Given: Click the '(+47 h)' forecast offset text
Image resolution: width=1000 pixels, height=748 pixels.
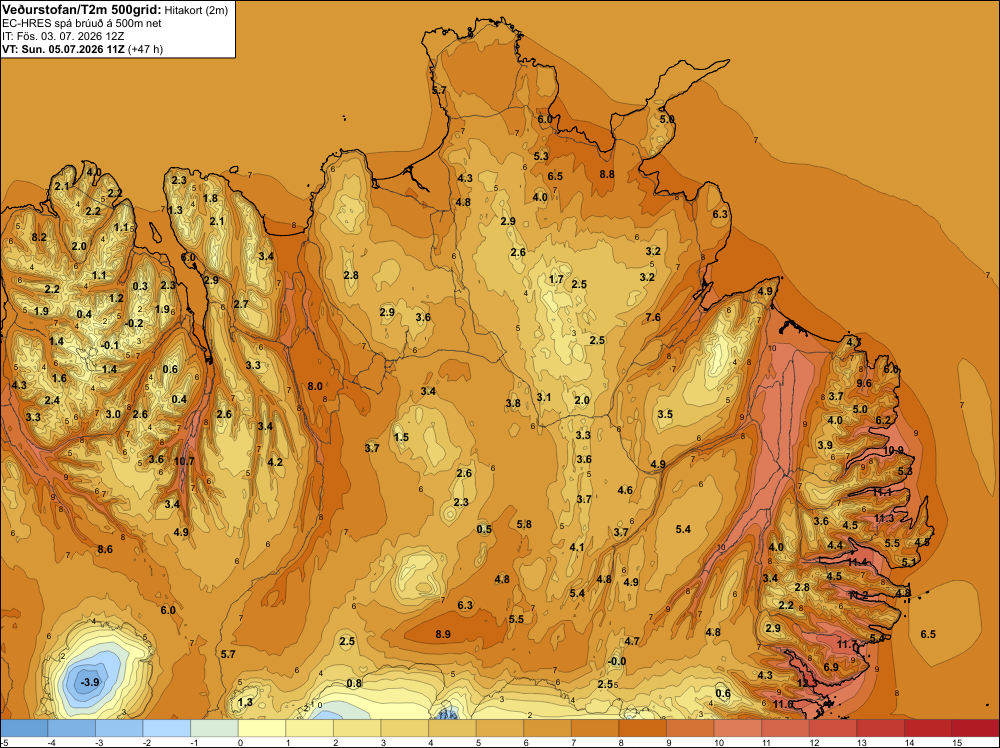Looking at the screenshot, I should pyautogui.click(x=145, y=48).
